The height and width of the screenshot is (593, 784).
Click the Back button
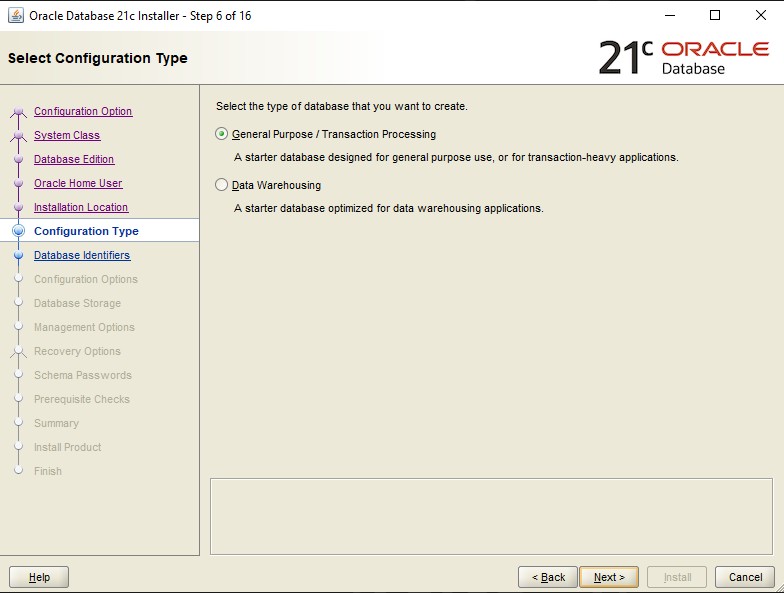tap(548, 577)
